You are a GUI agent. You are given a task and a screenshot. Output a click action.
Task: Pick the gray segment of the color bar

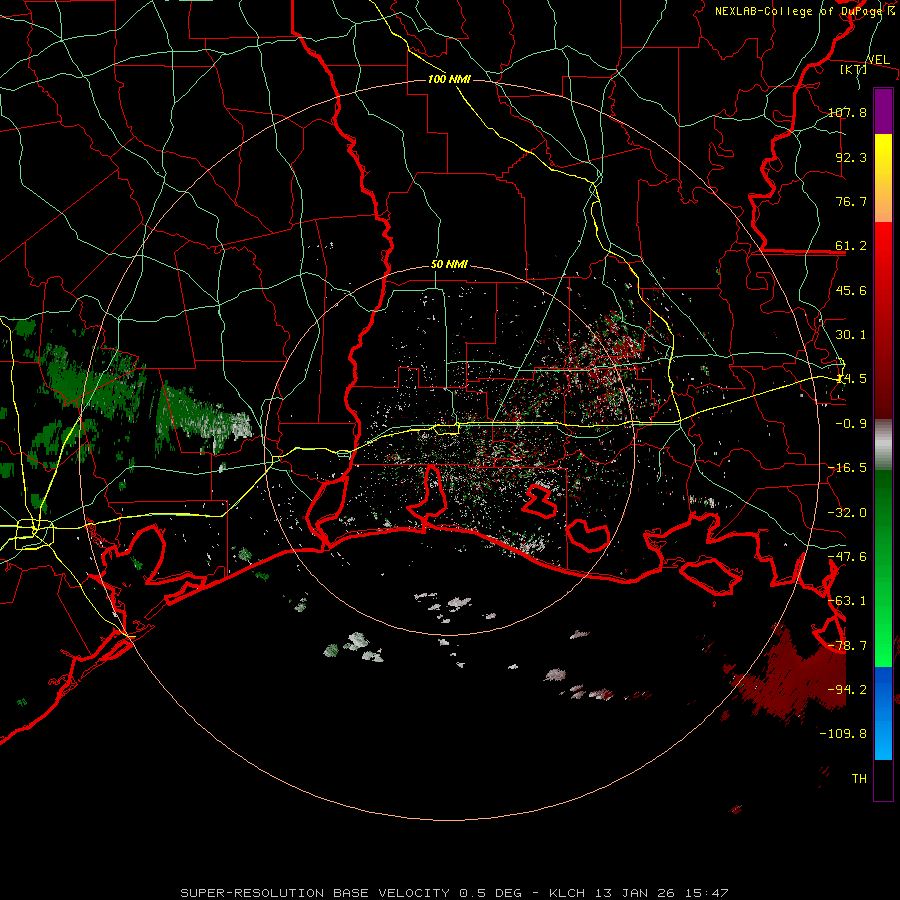[883, 445]
